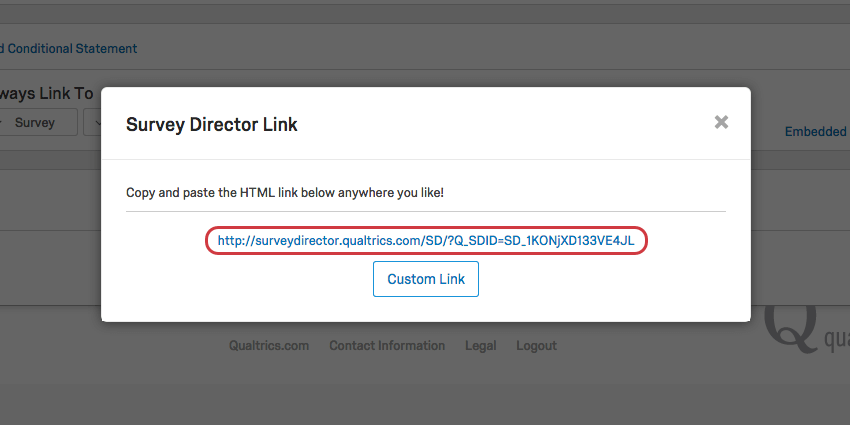Click the Custom Link button

pyautogui.click(x=426, y=279)
